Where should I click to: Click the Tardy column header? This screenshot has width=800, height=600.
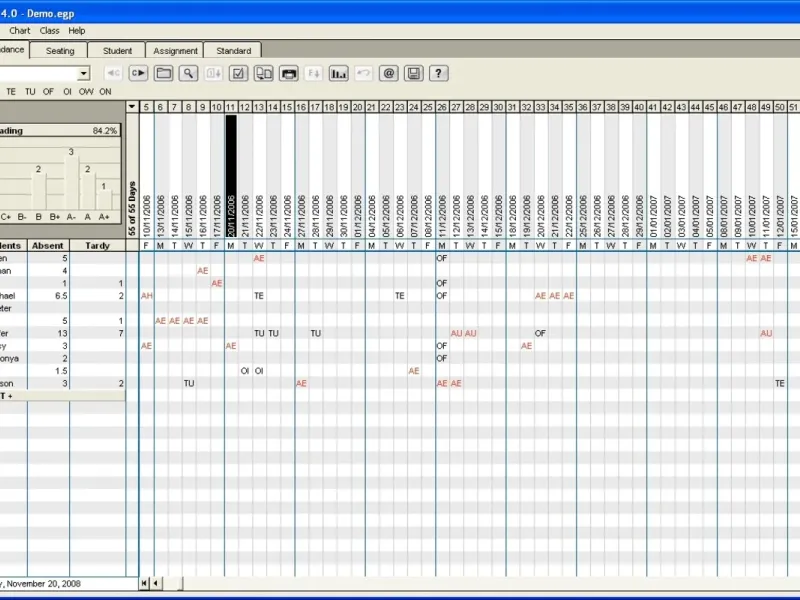click(x=97, y=245)
